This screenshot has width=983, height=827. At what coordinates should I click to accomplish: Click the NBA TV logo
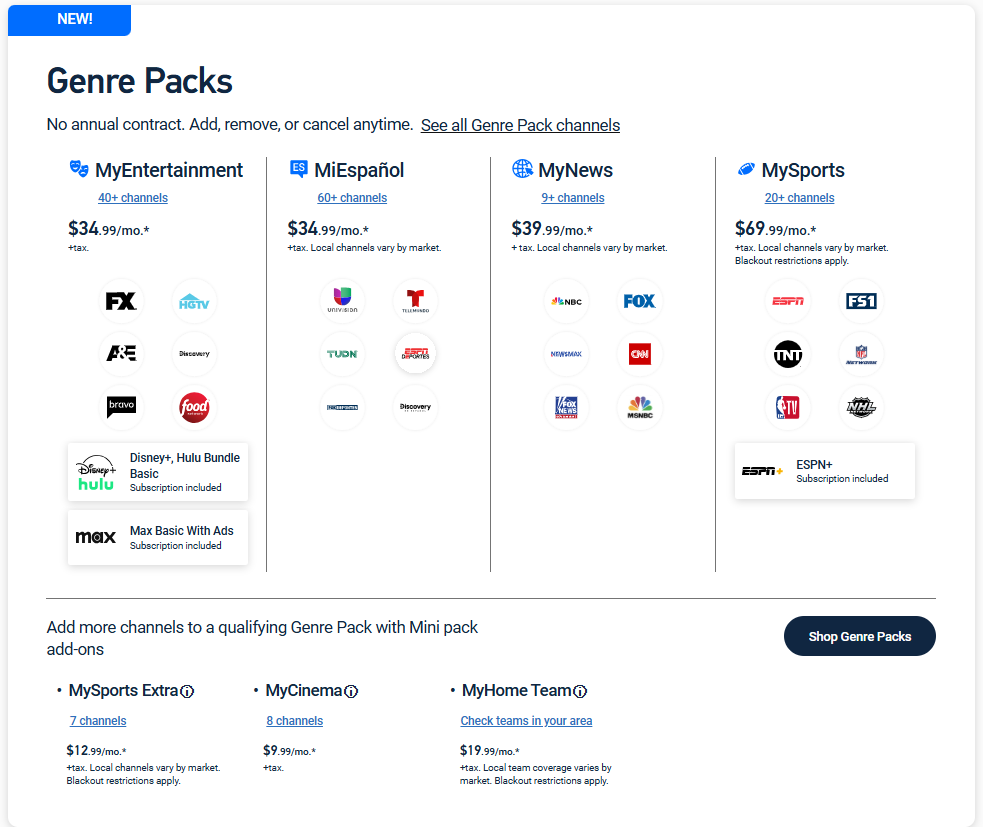(788, 407)
